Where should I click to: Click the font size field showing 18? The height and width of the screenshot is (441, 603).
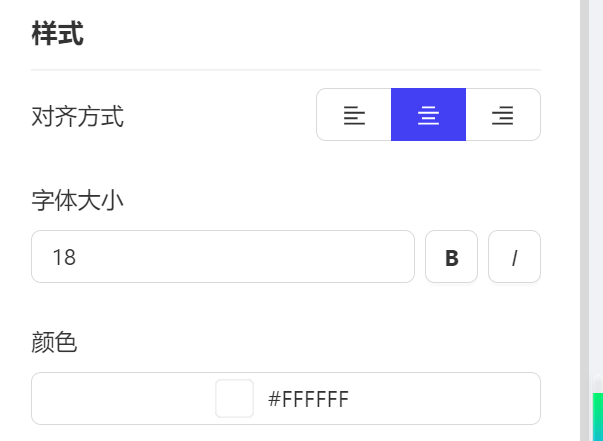click(223, 257)
